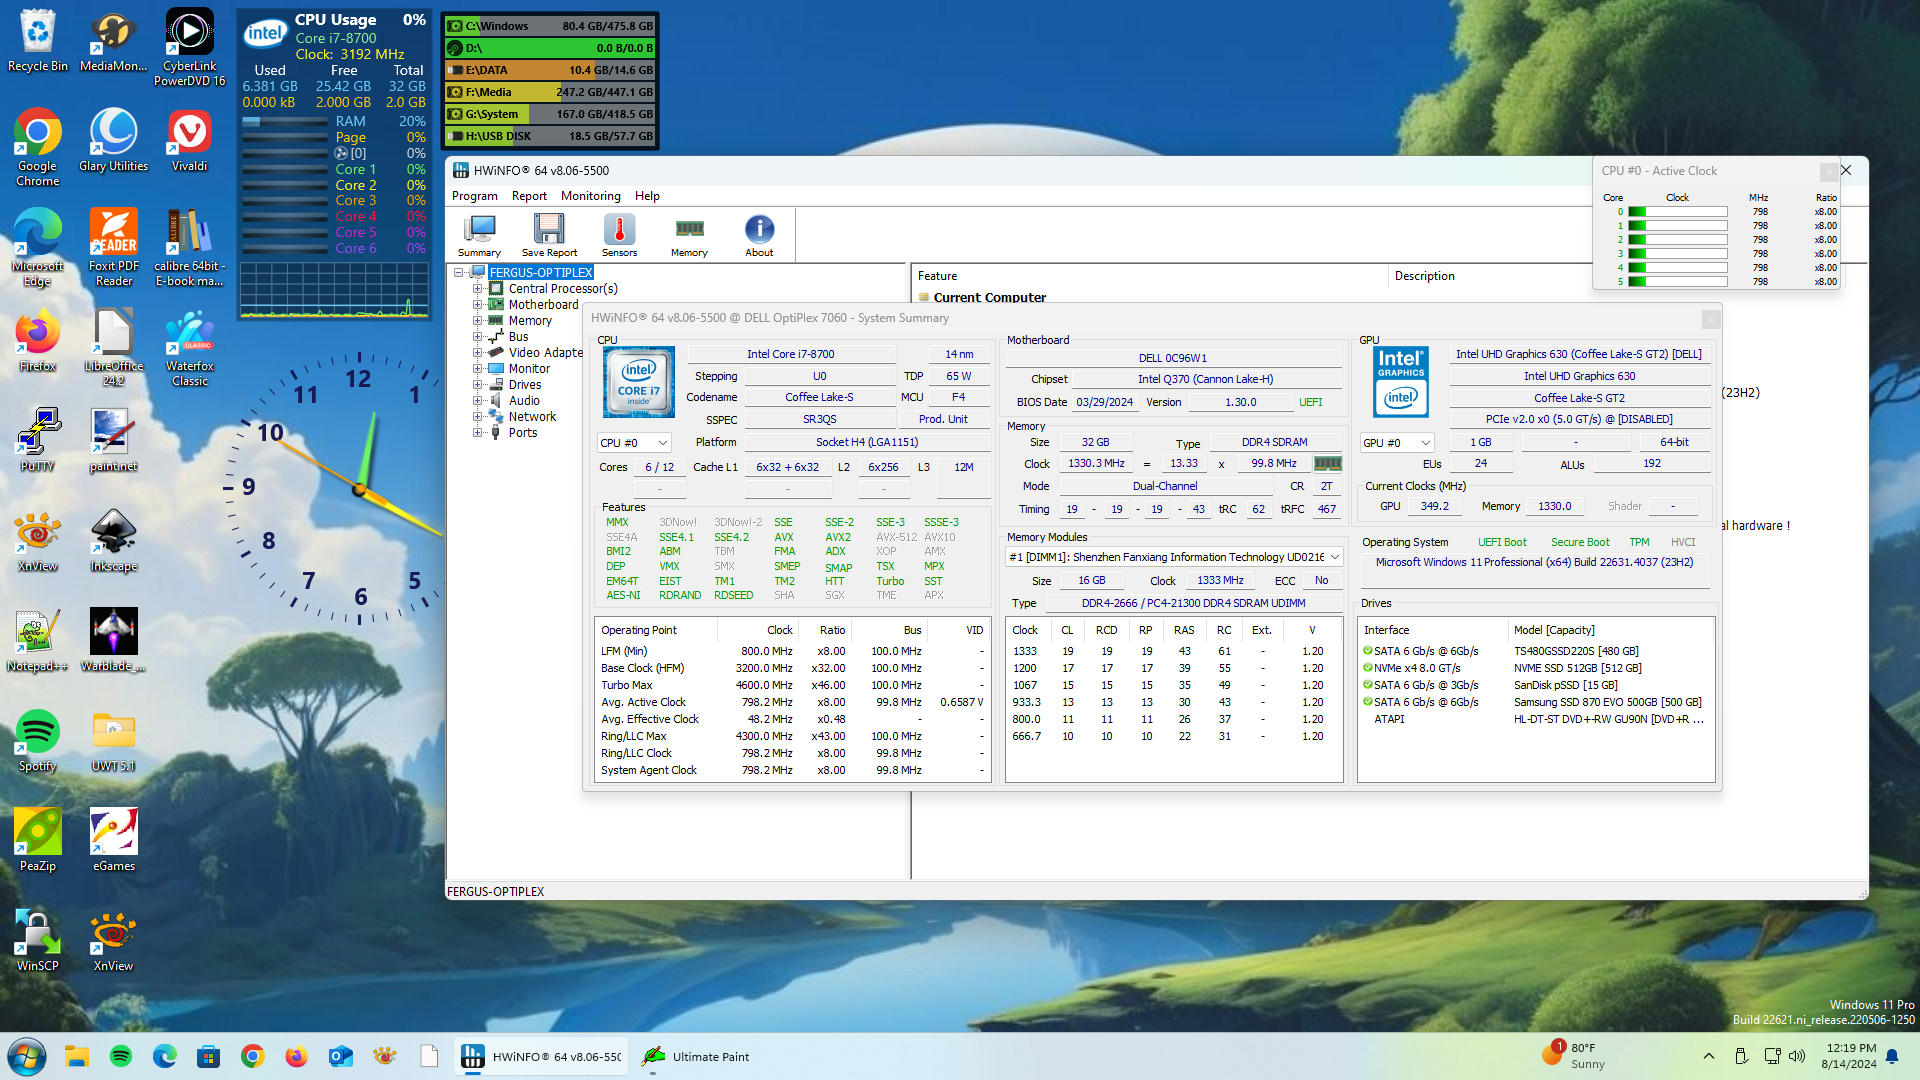Open Foxit PDF Reader desktop icon
The width and height of the screenshot is (1920, 1080).
point(113,247)
